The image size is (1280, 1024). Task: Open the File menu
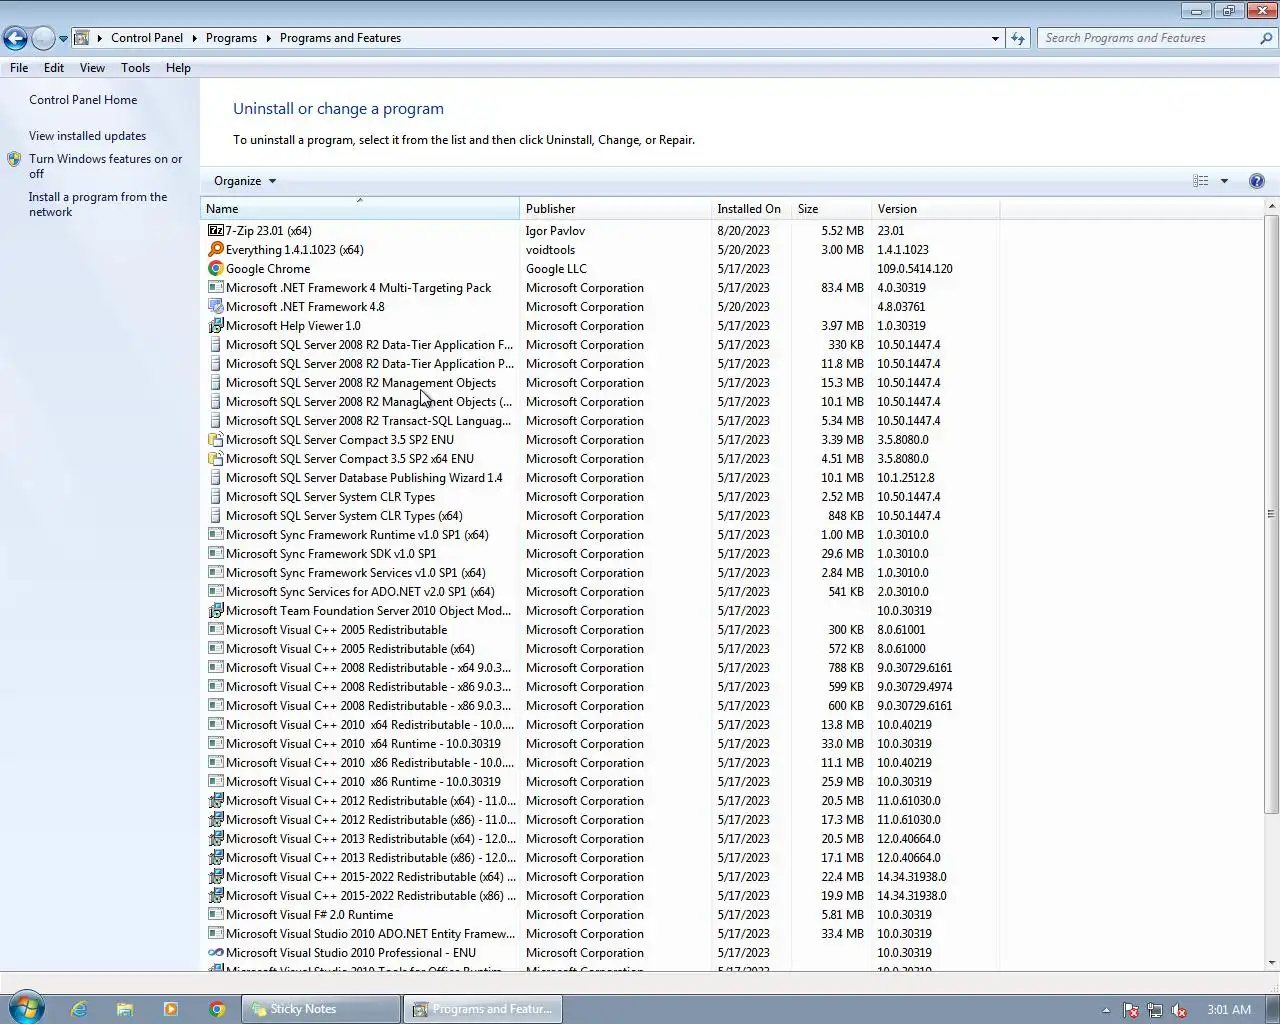[x=19, y=68]
